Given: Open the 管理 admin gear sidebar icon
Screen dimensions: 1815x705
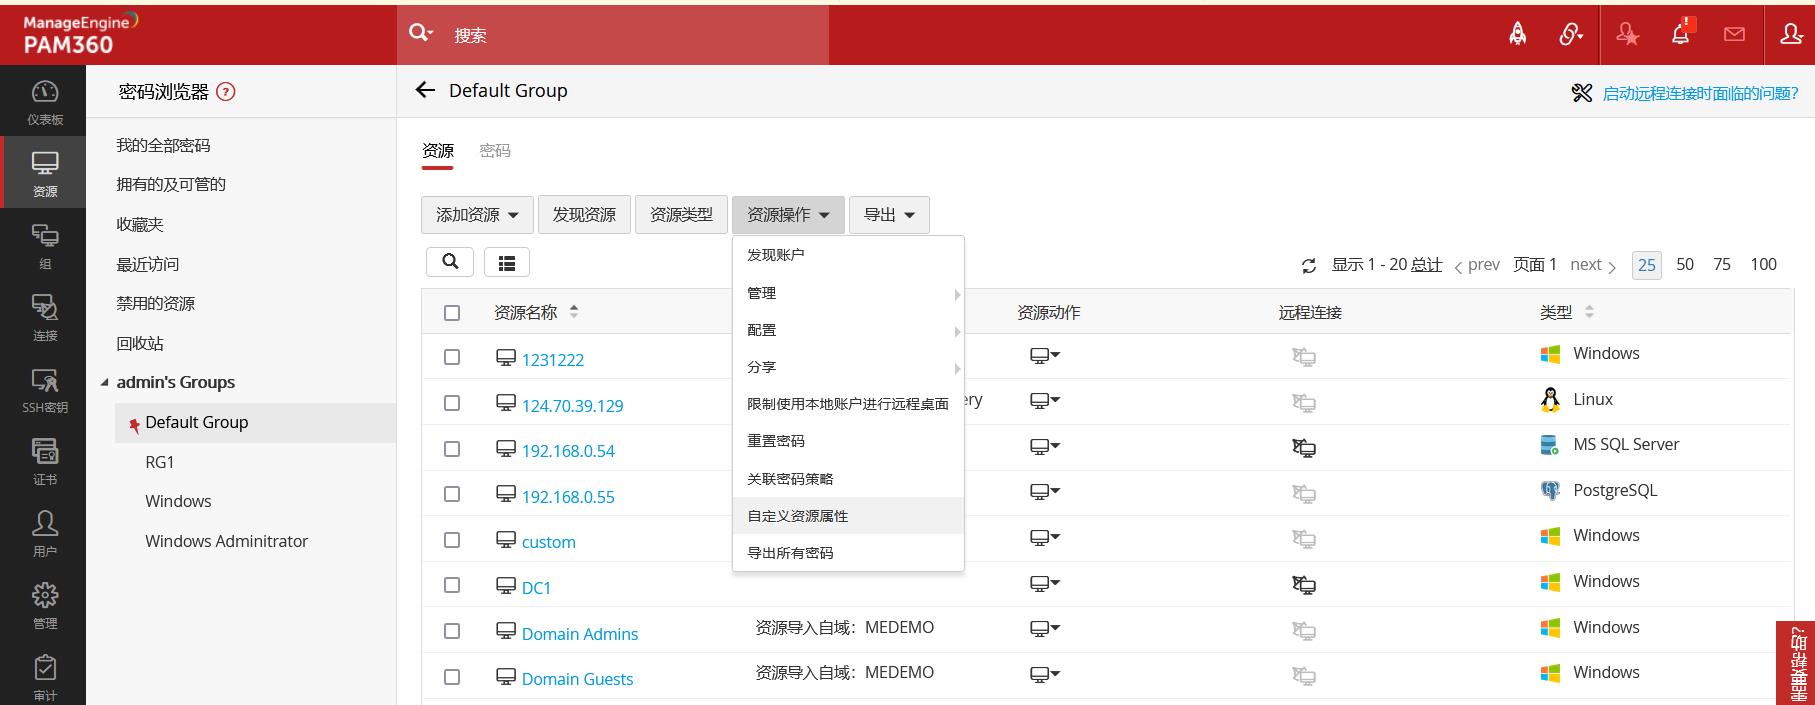Looking at the screenshot, I should [x=44, y=606].
